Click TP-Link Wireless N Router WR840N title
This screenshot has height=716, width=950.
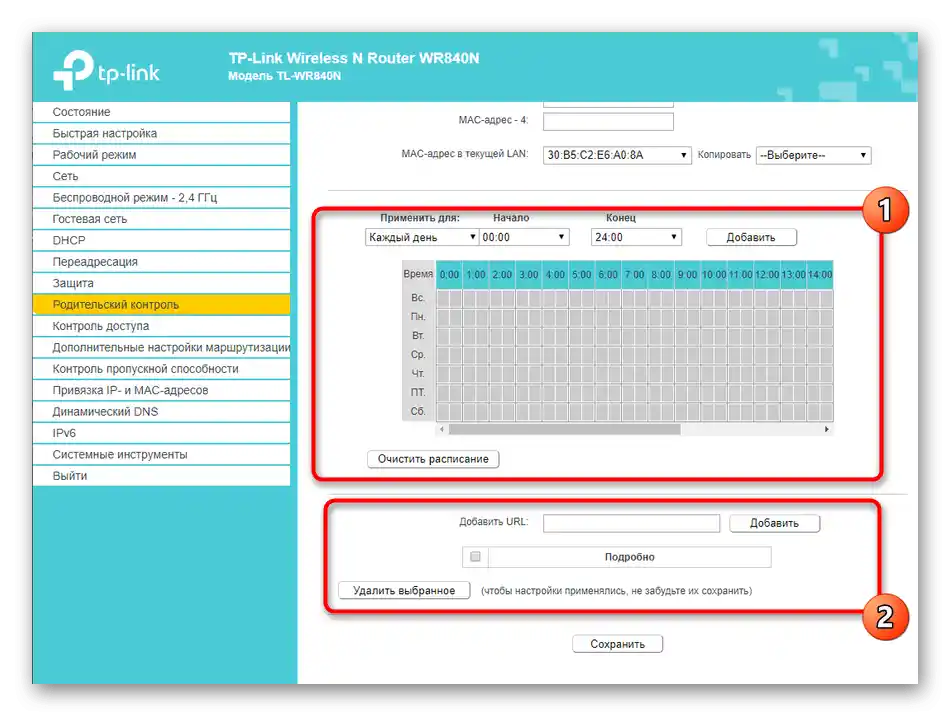click(x=354, y=58)
